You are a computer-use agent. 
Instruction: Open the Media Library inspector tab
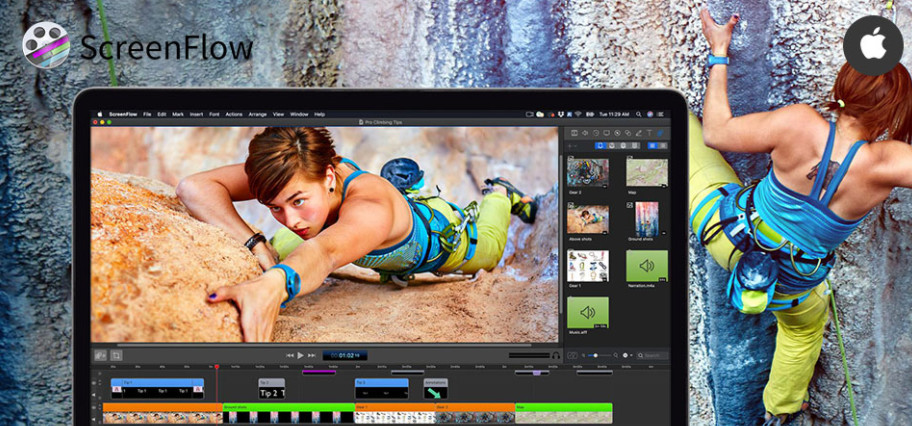tap(660, 133)
